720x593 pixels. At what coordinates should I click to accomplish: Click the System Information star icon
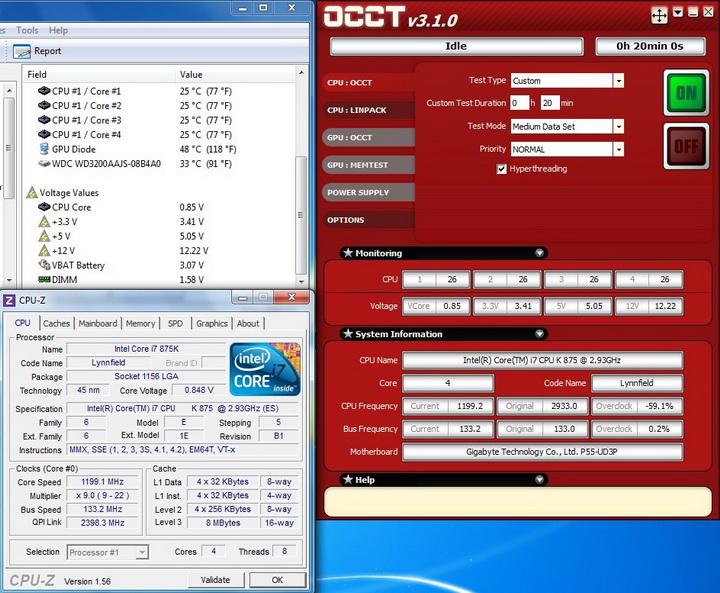point(348,333)
